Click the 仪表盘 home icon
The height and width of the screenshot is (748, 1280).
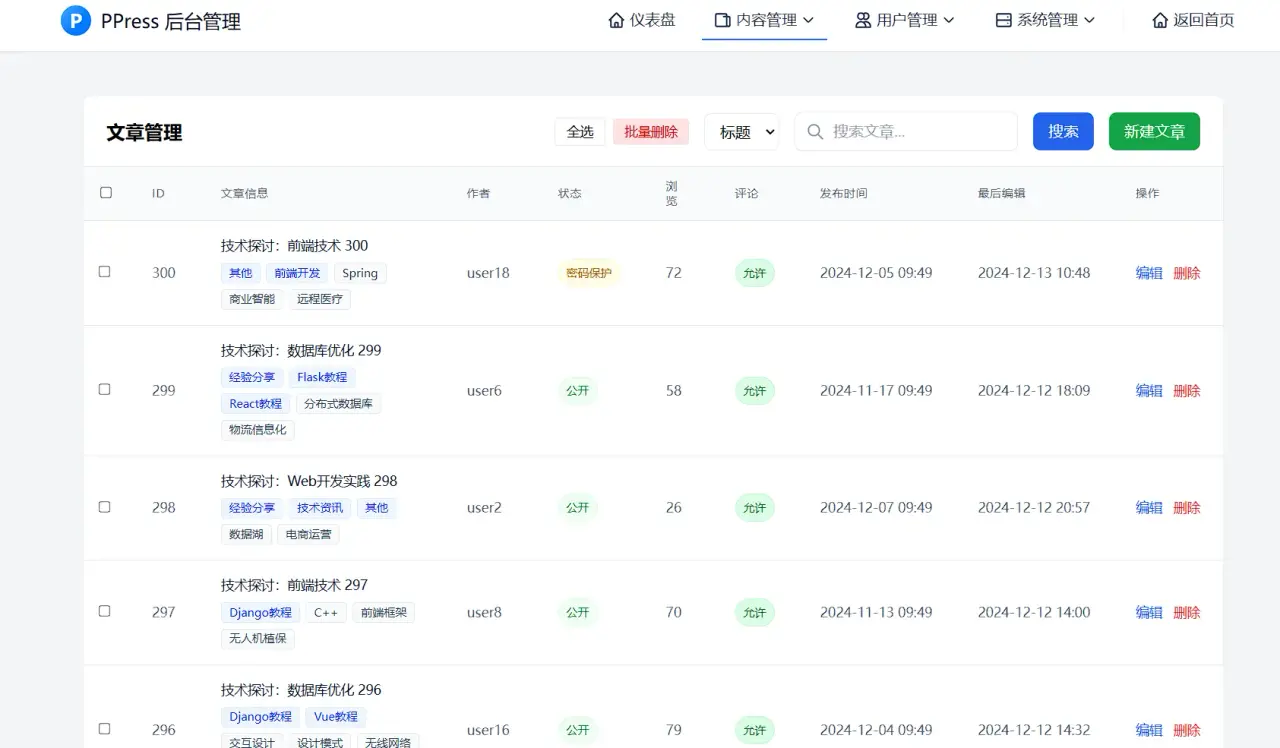617,19
